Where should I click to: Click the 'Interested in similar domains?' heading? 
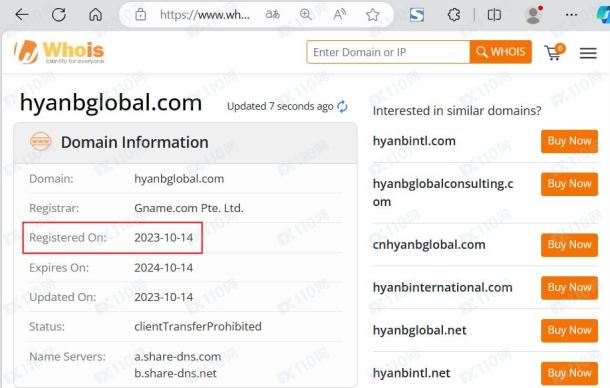pos(457,111)
